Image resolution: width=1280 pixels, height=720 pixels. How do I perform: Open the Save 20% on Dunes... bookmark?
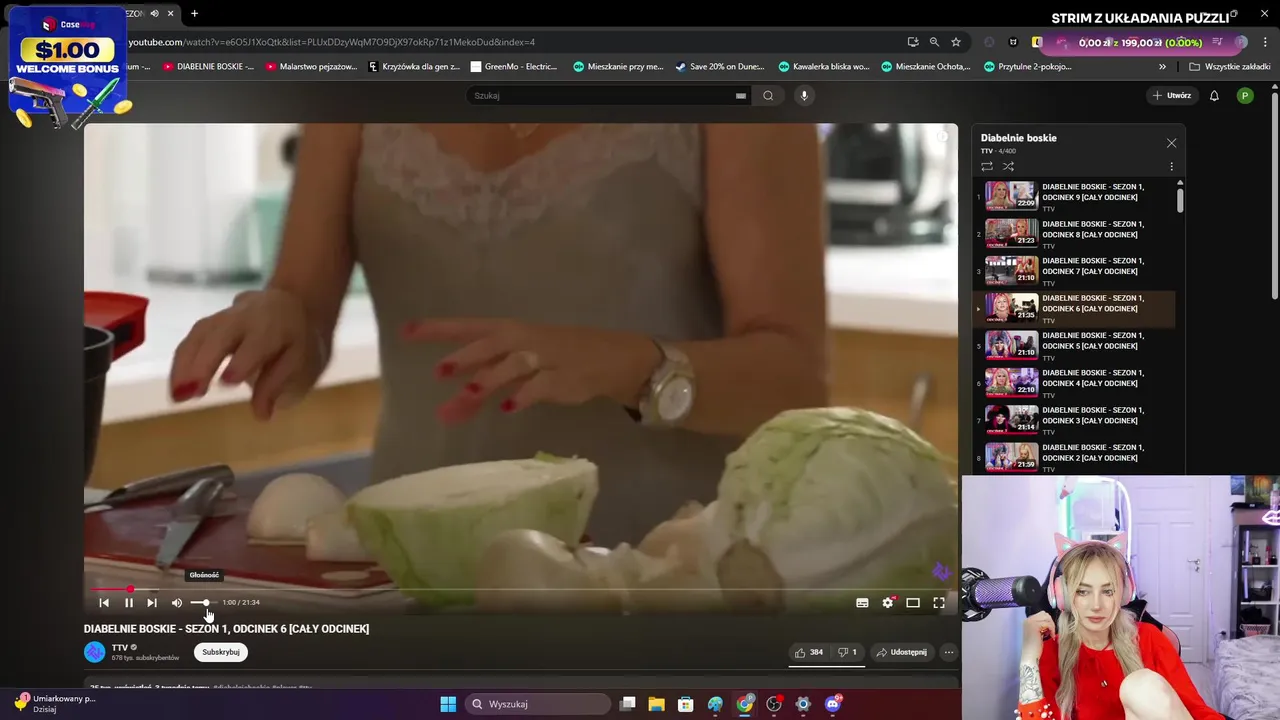pos(720,67)
